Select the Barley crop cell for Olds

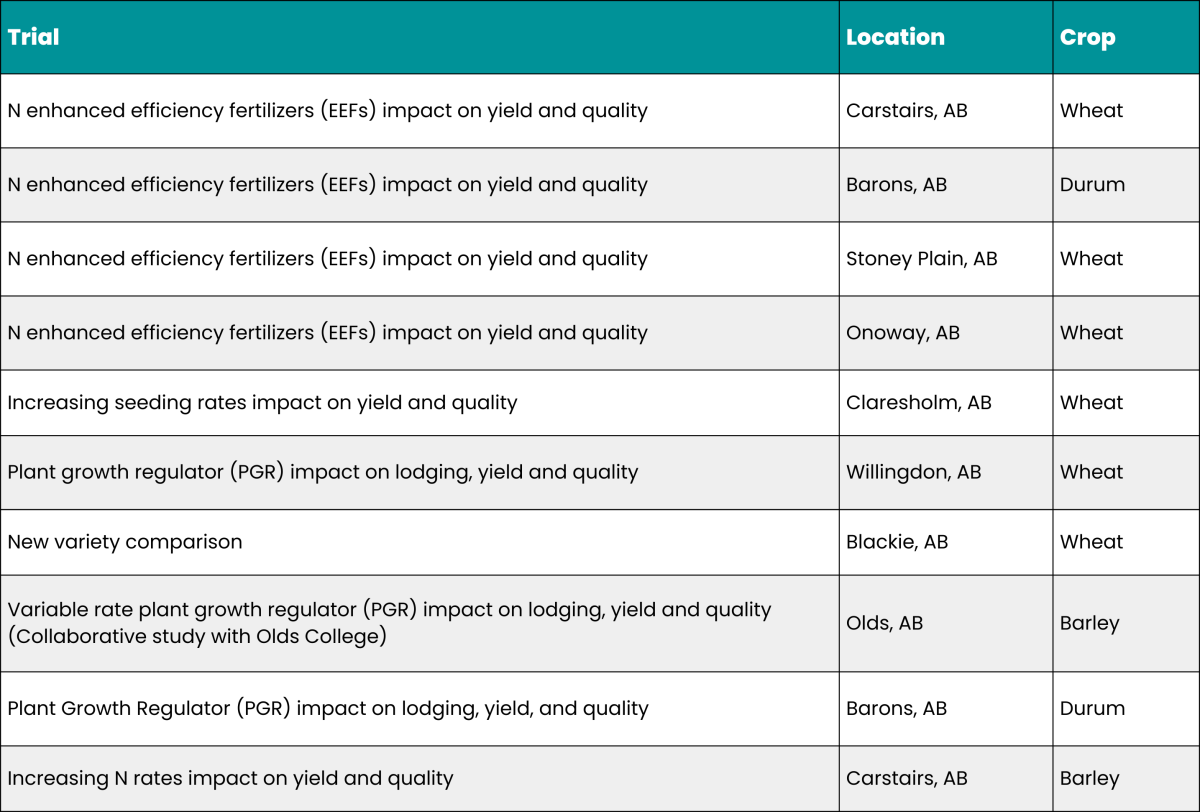coord(1126,623)
